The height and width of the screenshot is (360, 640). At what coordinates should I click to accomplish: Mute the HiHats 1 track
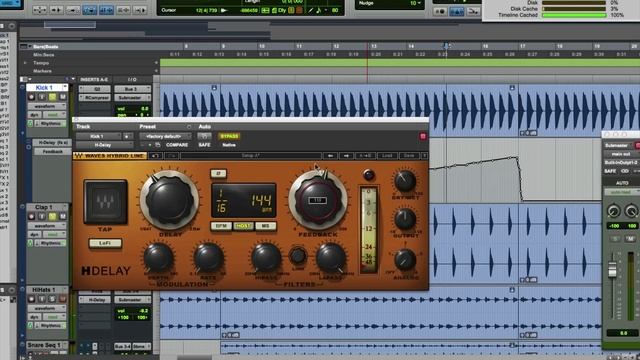pos(63,299)
